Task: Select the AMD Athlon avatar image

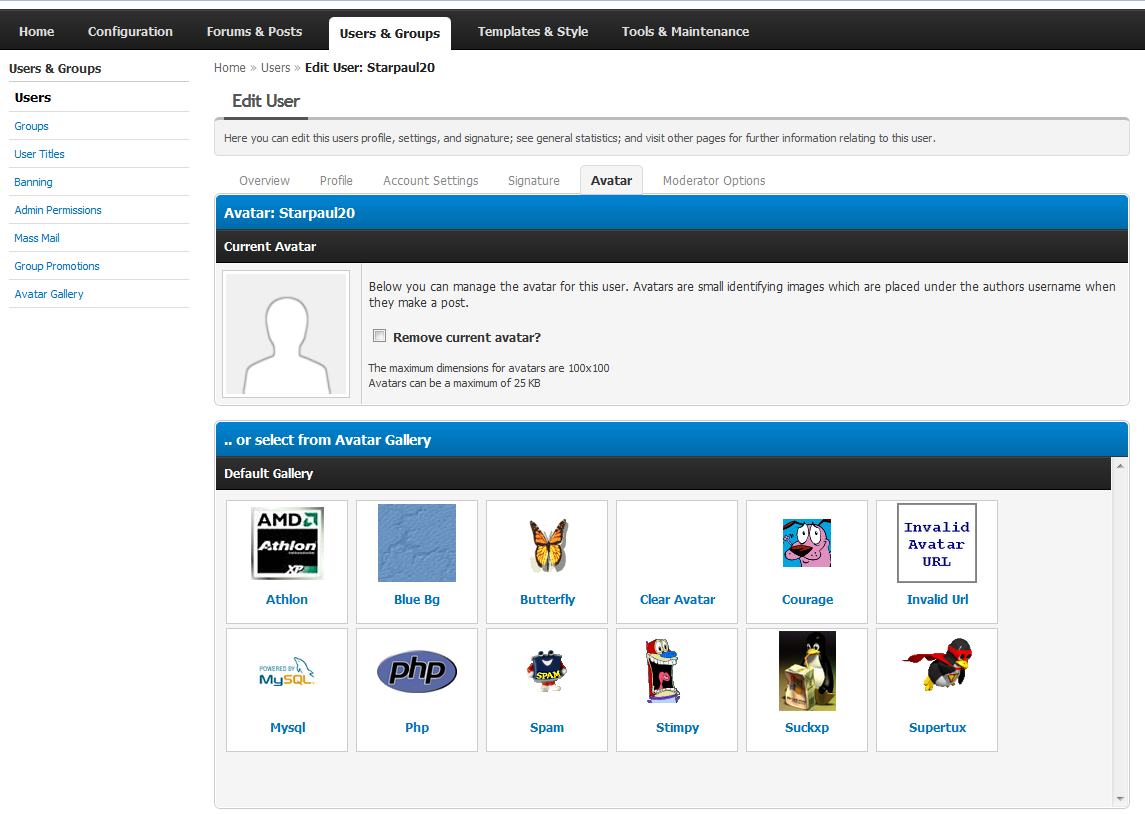Action: click(x=287, y=543)
